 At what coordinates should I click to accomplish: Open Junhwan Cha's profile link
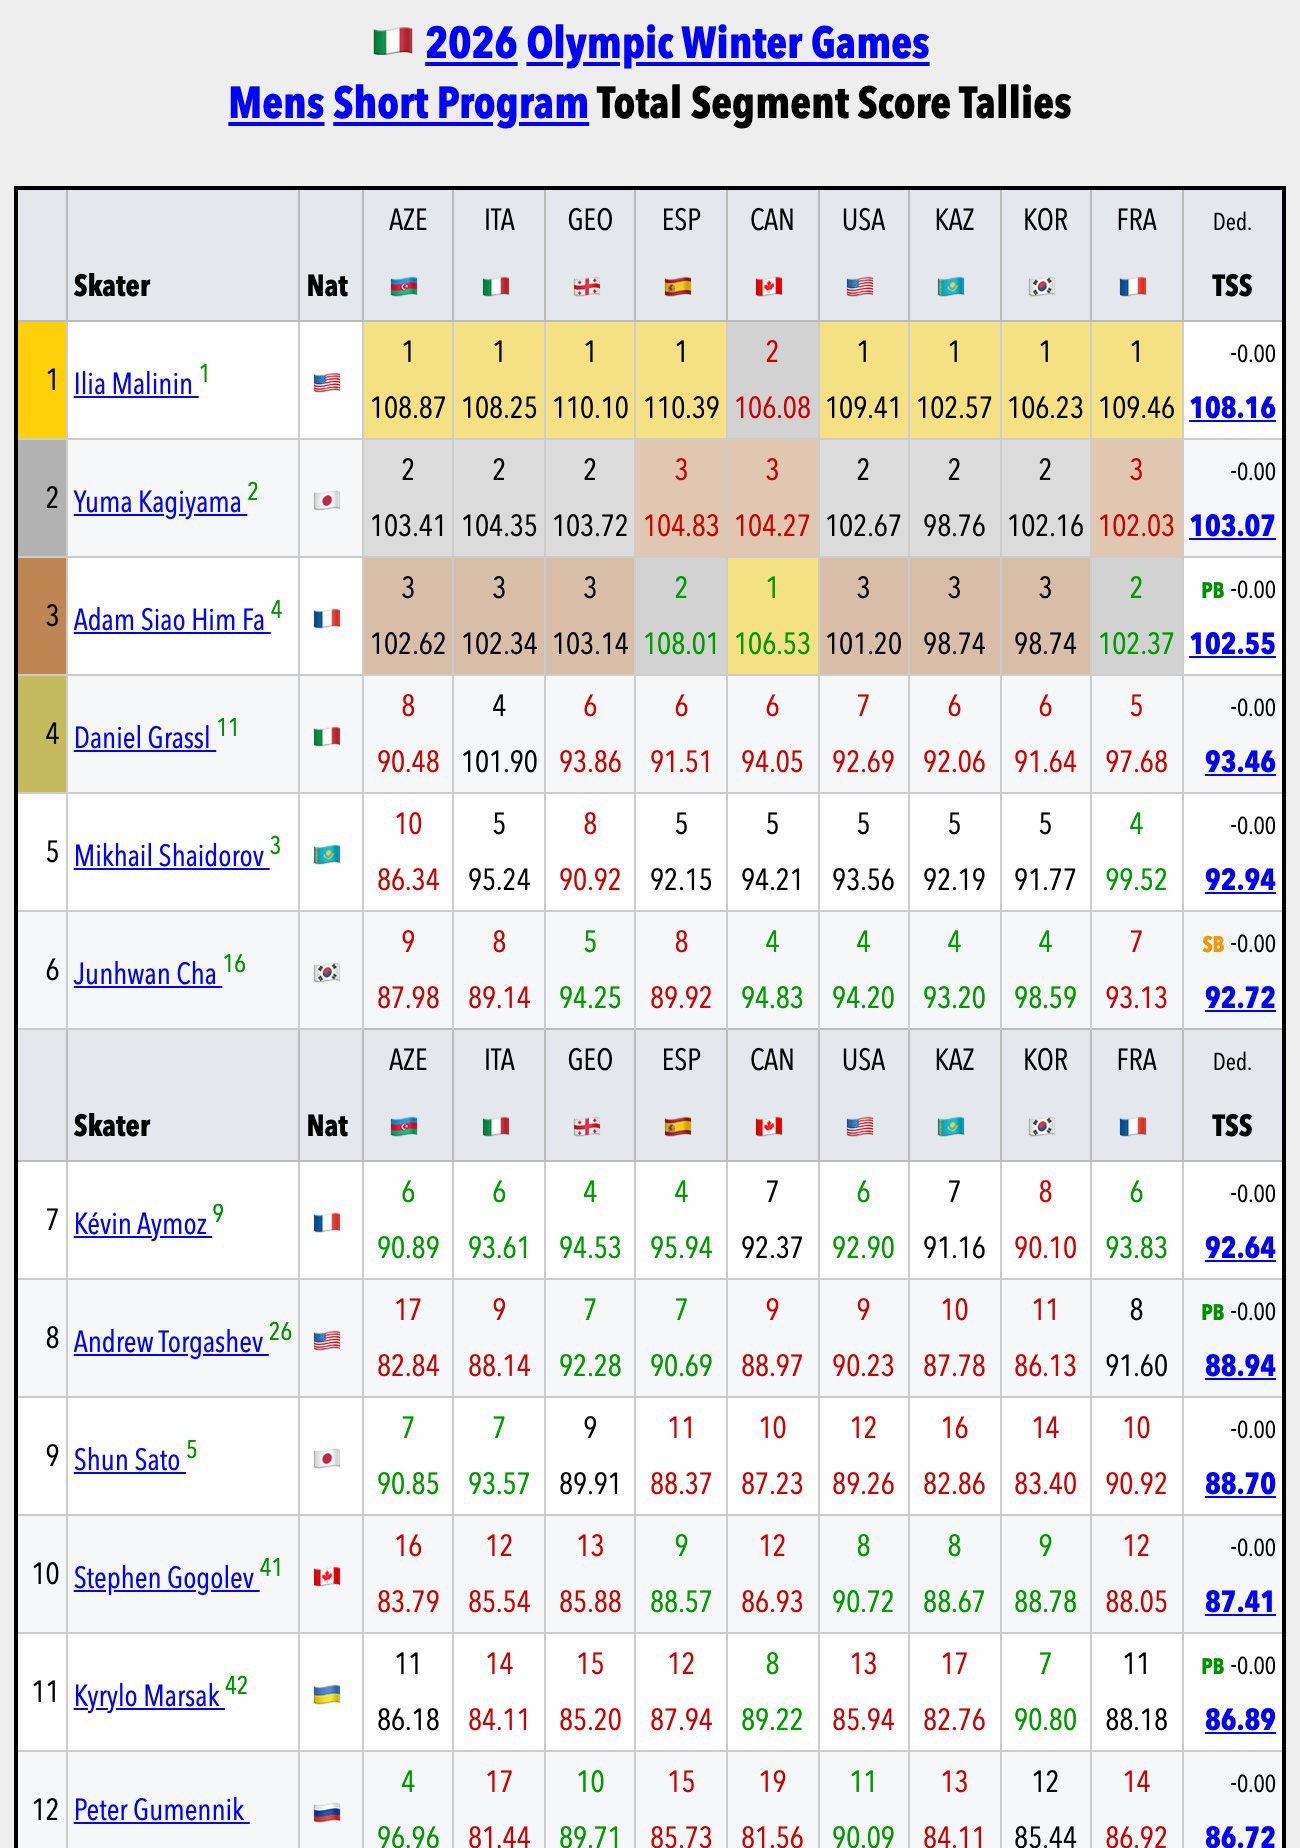pyautogui.click(x=147, y=974)
